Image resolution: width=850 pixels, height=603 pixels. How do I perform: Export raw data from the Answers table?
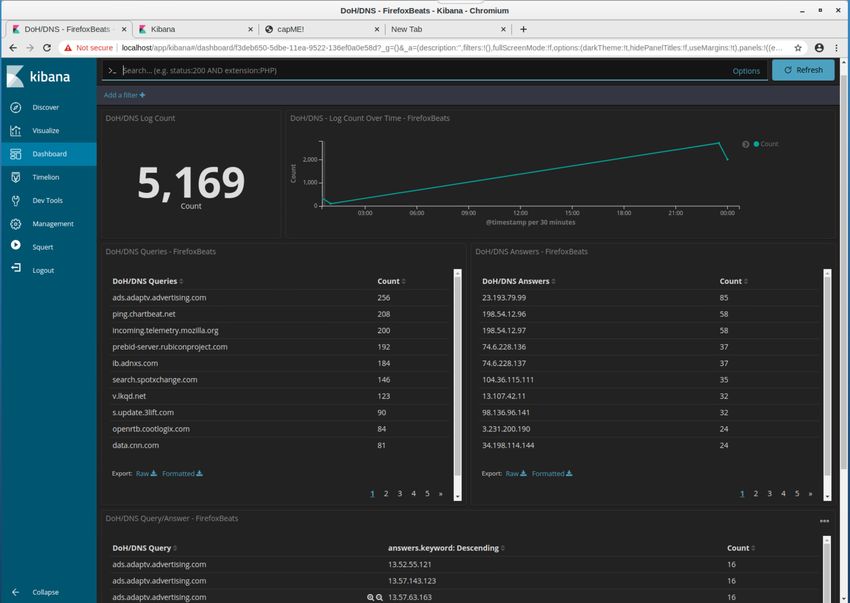[x=516, y=473]
